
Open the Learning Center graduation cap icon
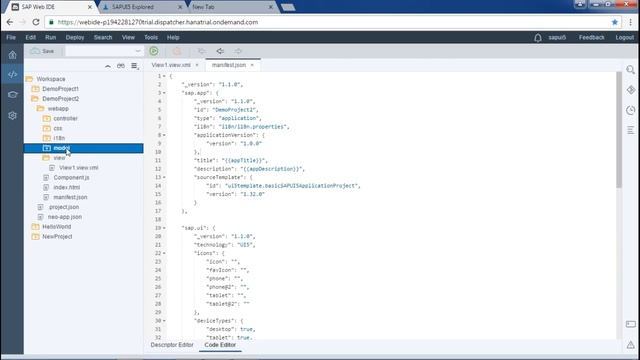(12, 95)
